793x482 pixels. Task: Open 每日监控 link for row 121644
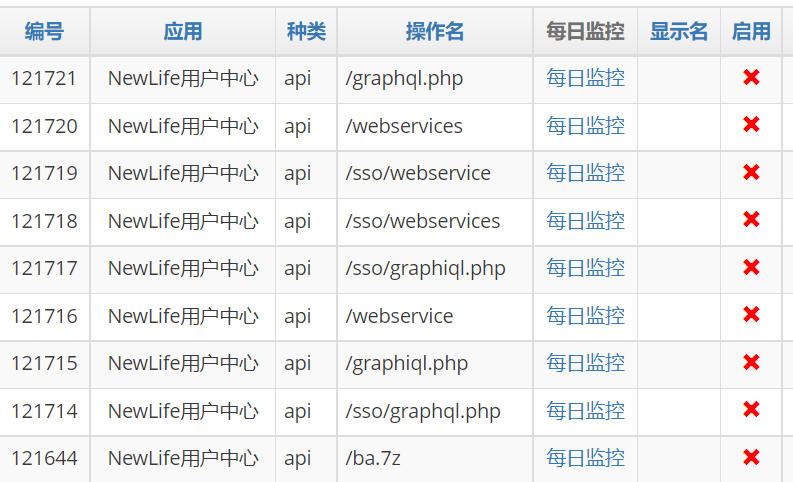click(x=585, y=458)
